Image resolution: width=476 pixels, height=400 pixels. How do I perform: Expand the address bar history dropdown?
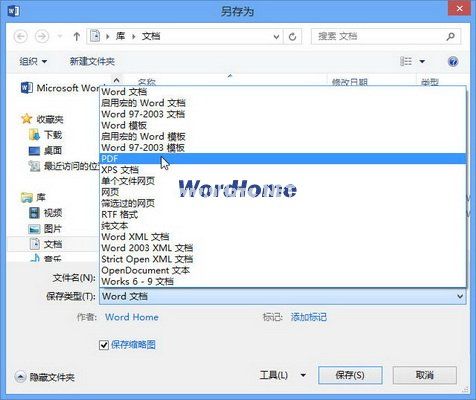click(x=276, y=37)
